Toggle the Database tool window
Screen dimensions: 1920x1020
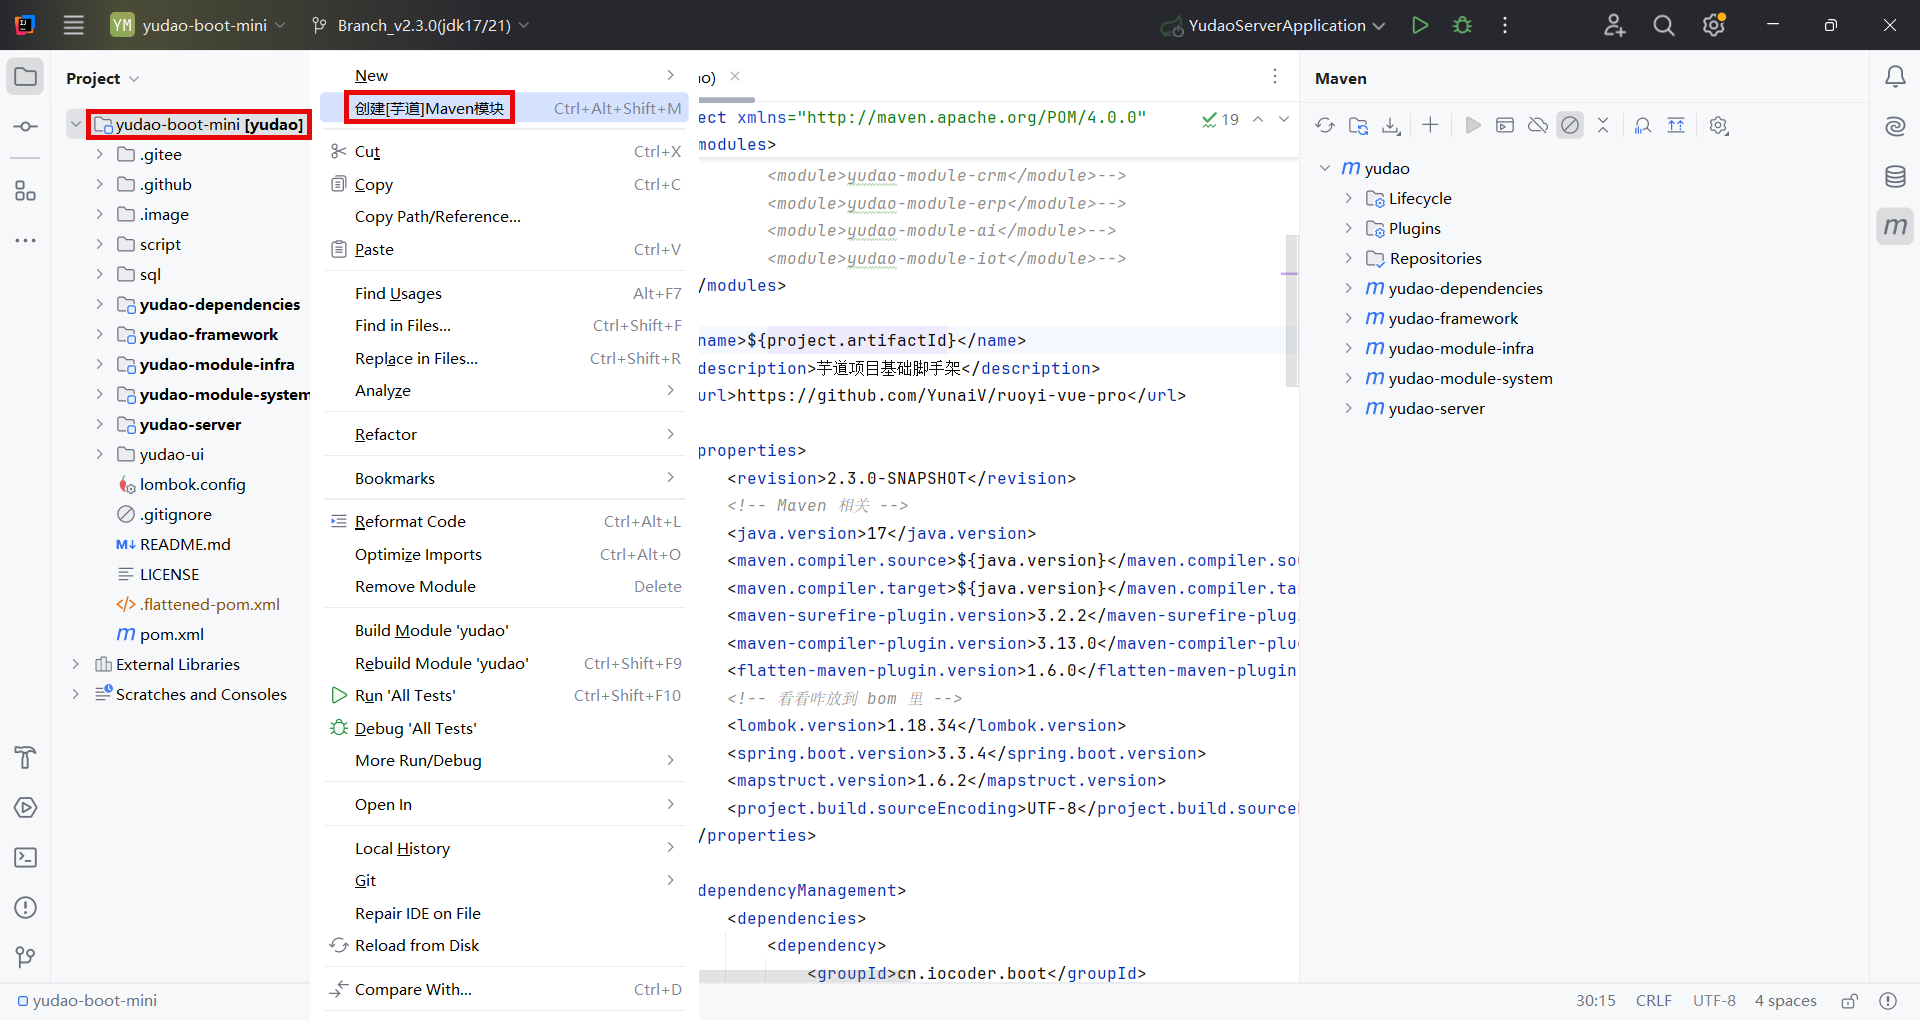1895,177
